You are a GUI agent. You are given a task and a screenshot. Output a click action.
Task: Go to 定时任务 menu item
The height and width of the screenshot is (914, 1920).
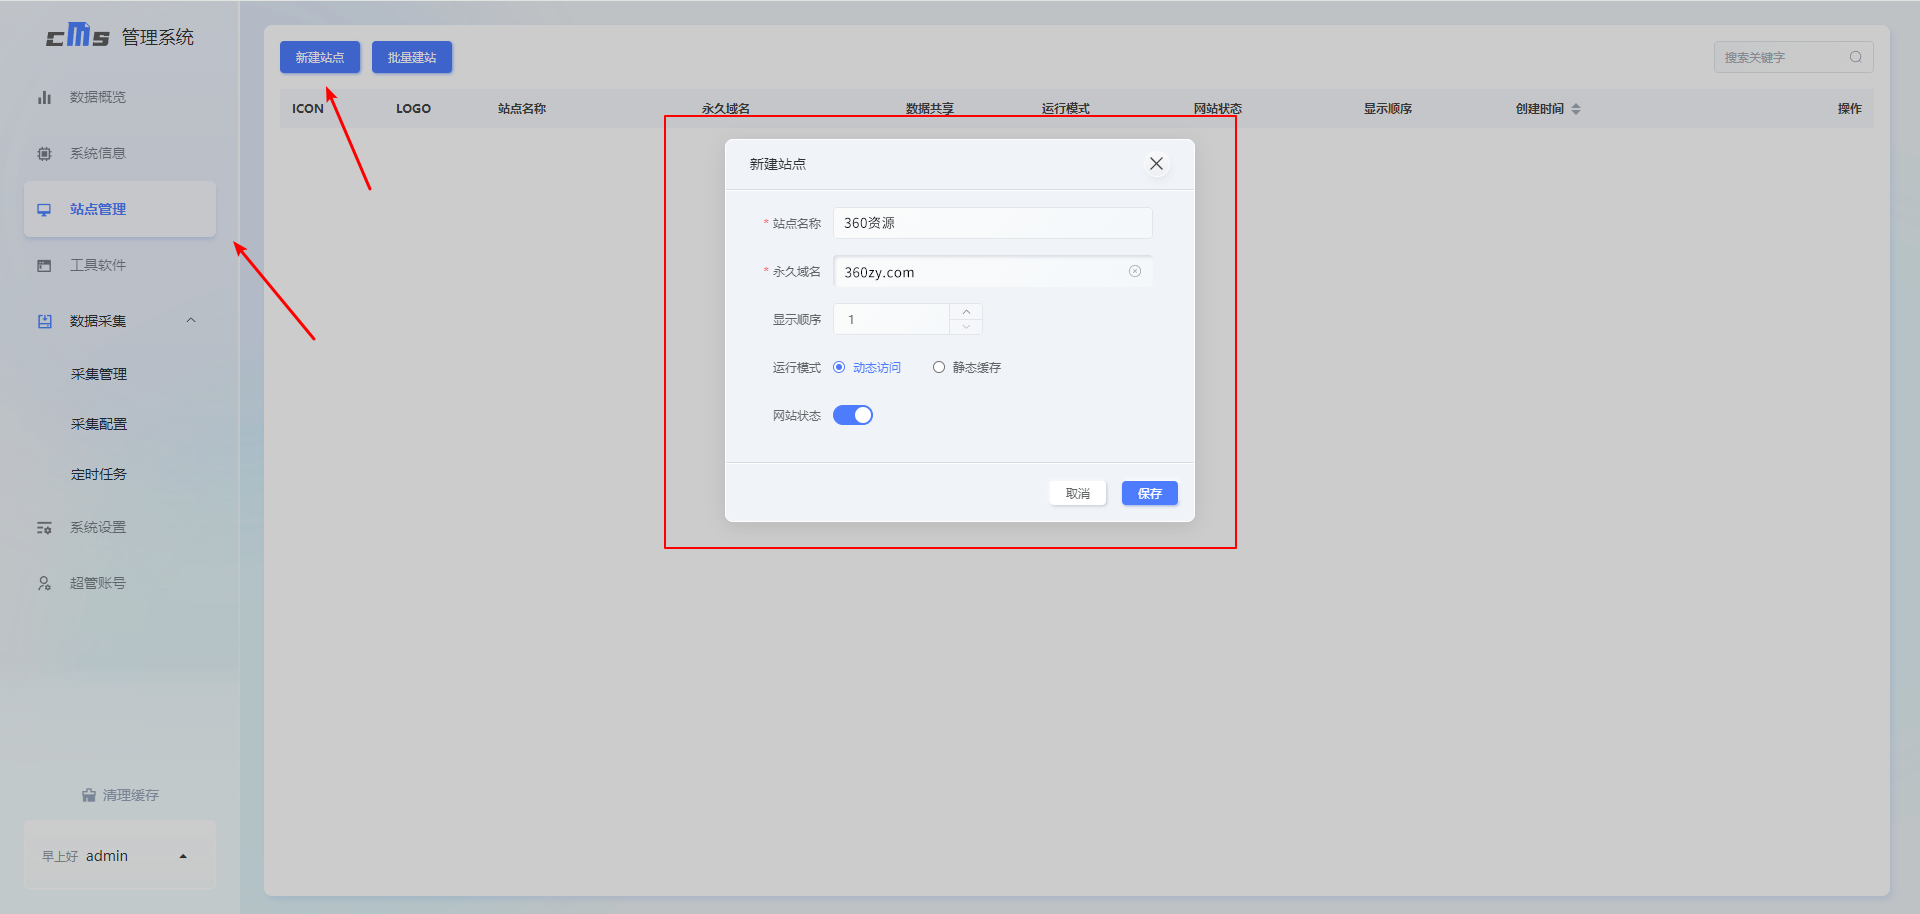pos(99,474)
